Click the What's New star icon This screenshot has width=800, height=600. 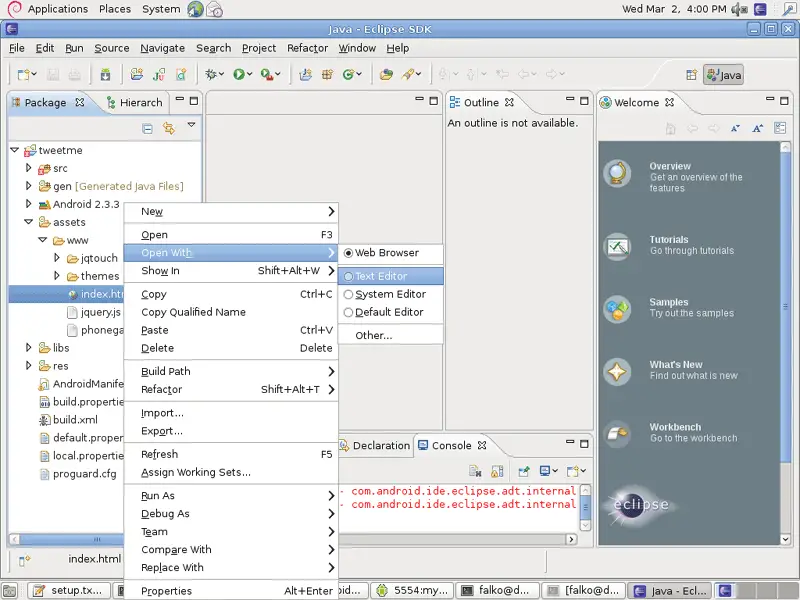pos(617,371)
